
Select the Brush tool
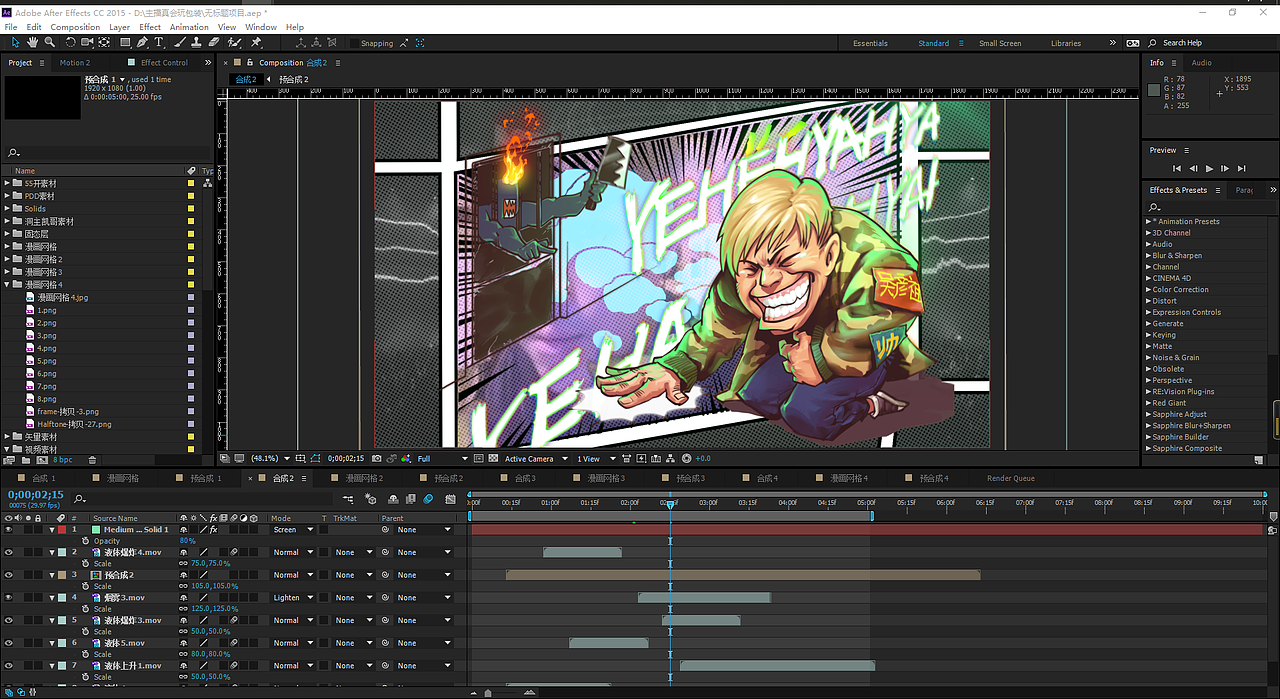180,43
